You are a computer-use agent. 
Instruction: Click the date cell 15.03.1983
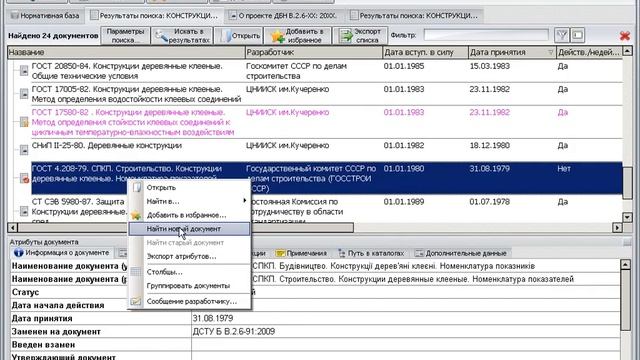(x=489, y=66)
